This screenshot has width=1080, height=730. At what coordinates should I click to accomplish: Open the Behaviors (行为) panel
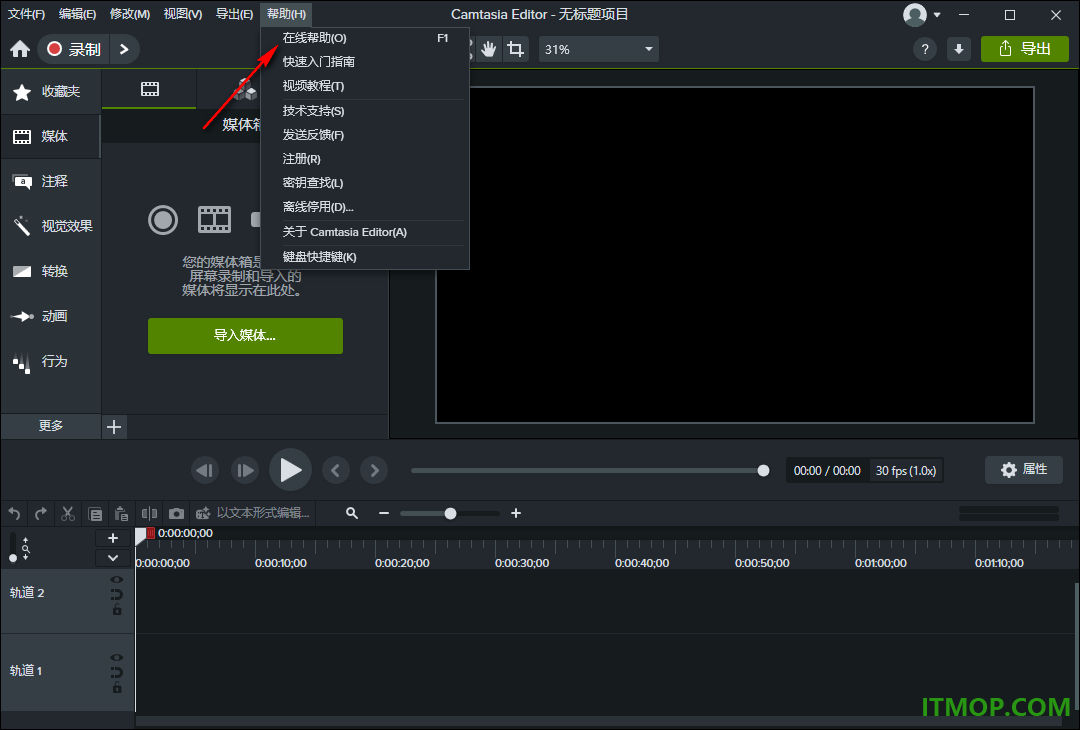51,362
